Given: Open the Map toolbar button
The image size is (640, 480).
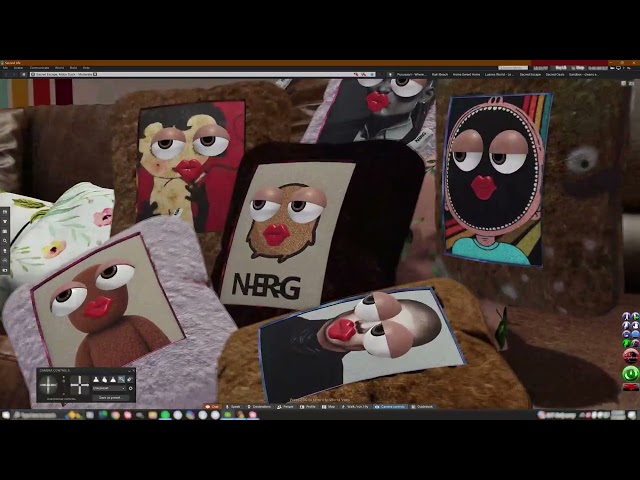Looking at the screenshot, I should 329,407.
